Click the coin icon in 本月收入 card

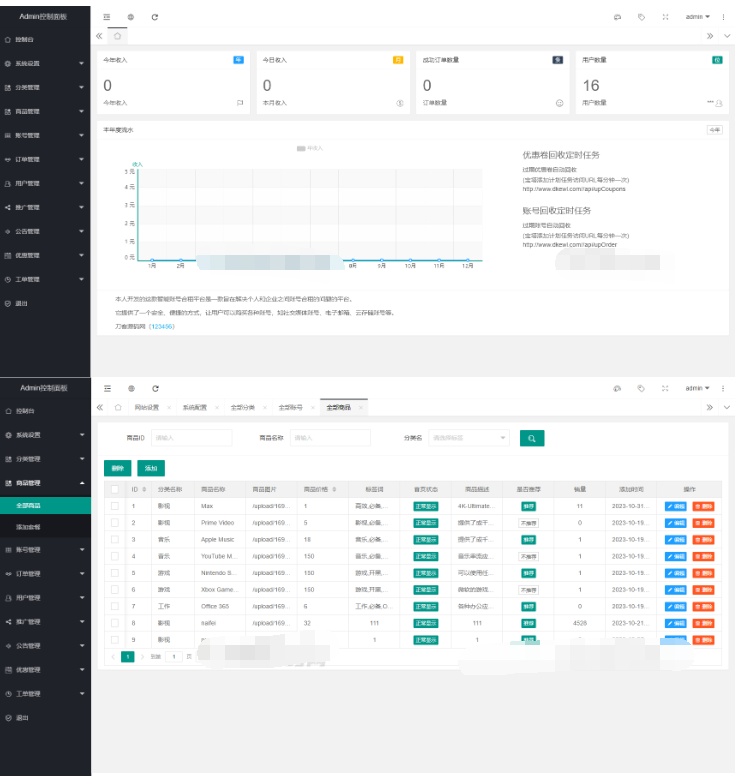399,102
